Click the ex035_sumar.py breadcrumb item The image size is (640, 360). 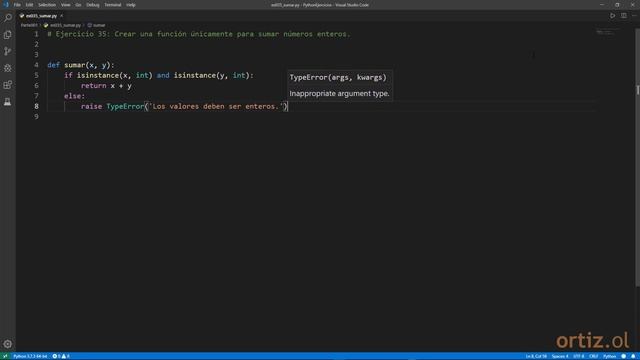click(x=62, y=25)
